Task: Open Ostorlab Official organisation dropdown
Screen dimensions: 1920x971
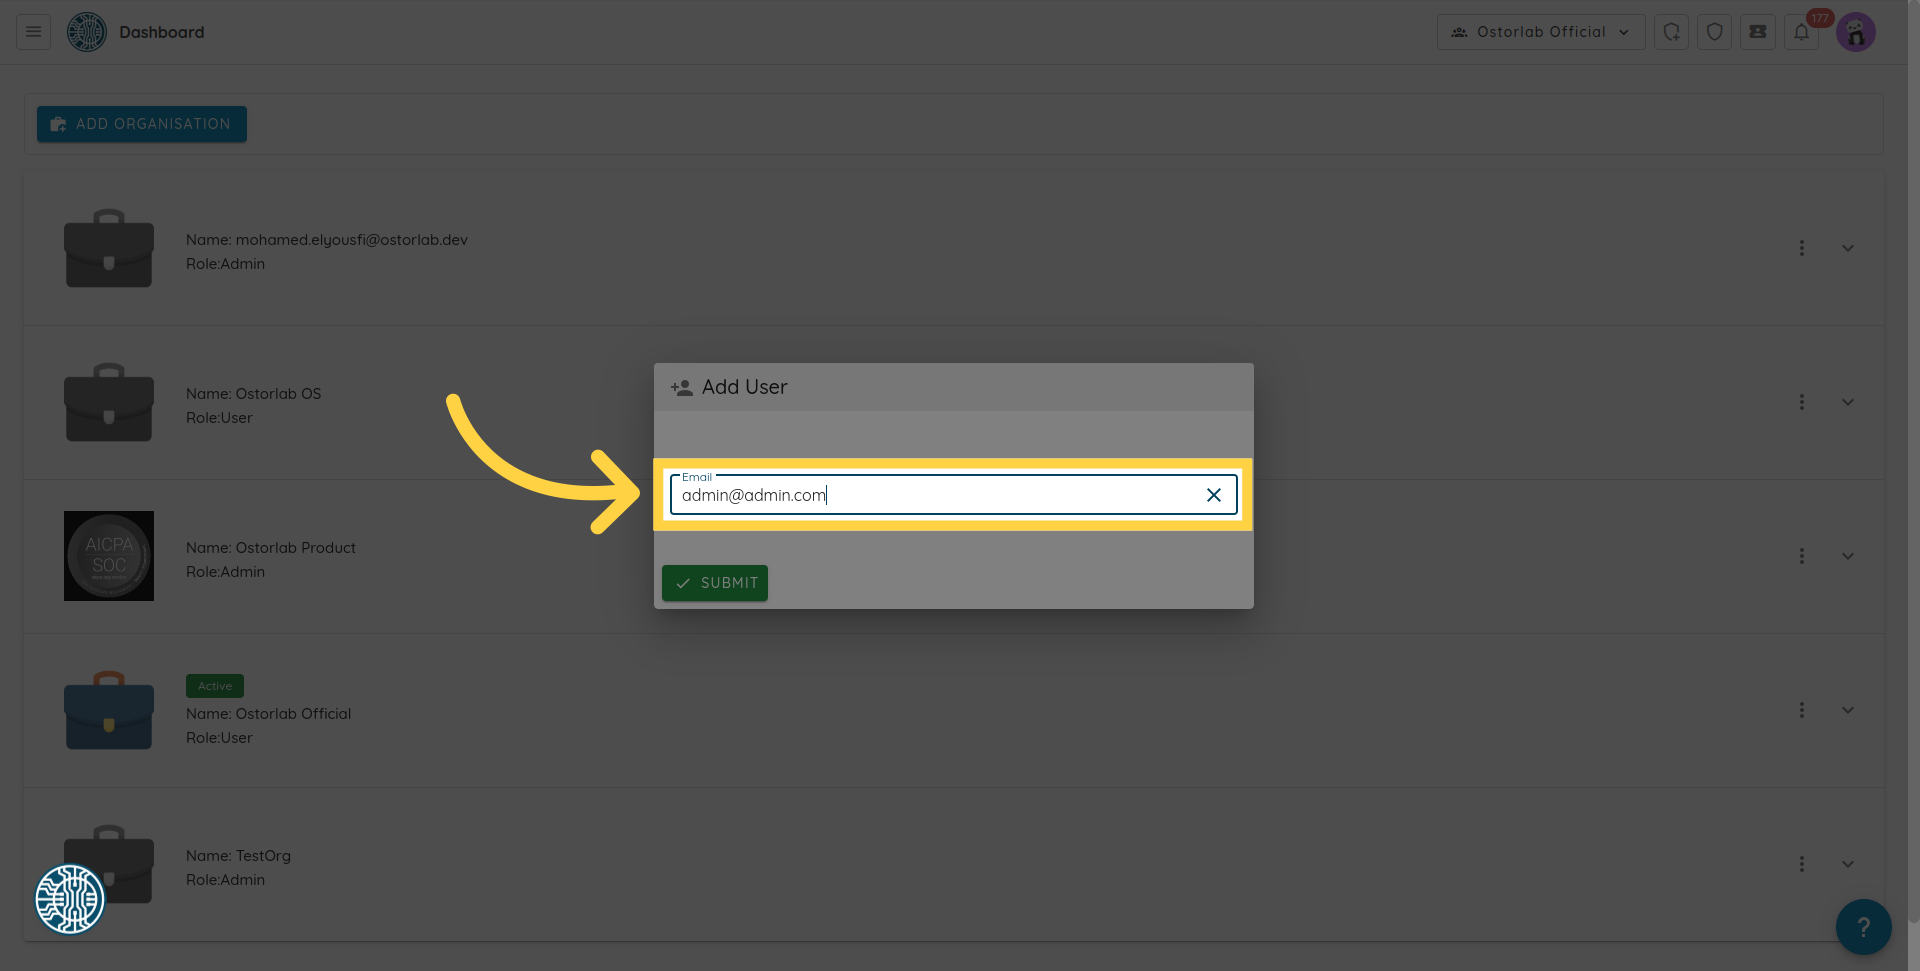Action: click(1540, 32)
